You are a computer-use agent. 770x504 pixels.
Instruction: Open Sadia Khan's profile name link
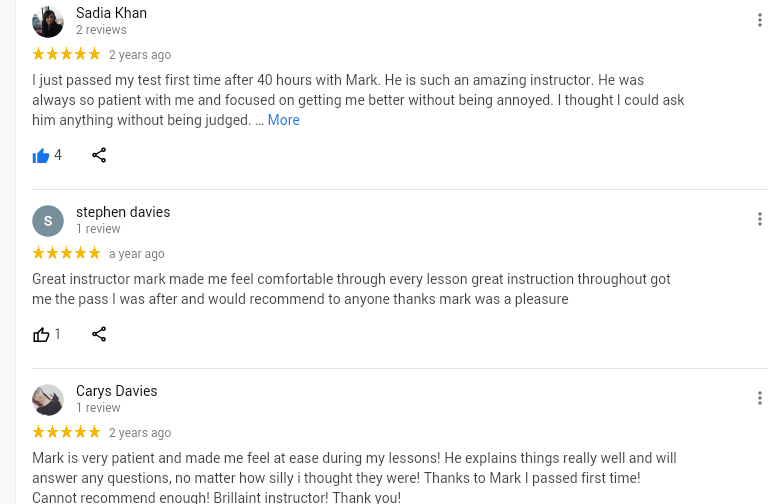(x=111, y=13)
